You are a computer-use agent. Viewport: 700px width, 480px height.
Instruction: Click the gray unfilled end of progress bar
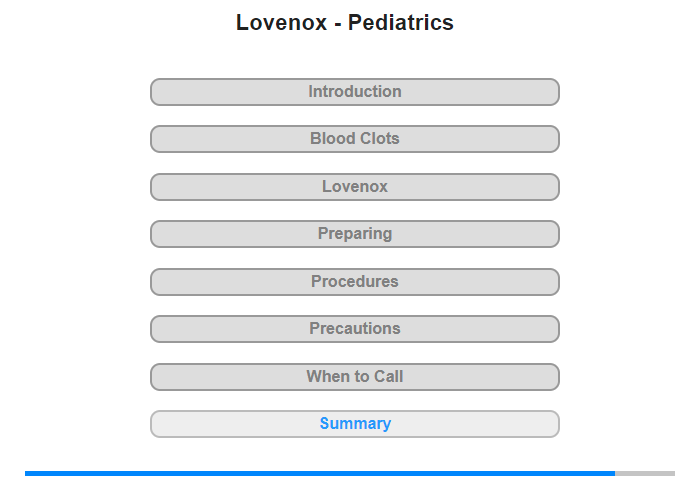pos(645,473)
